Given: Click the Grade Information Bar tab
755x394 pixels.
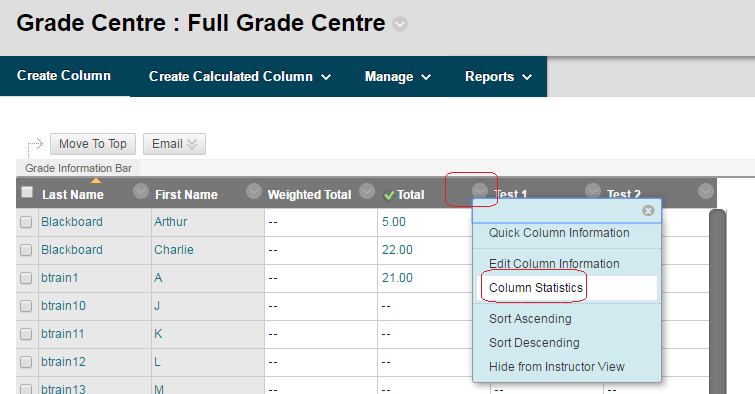Looking at the screenshot, I should point(78,168).
